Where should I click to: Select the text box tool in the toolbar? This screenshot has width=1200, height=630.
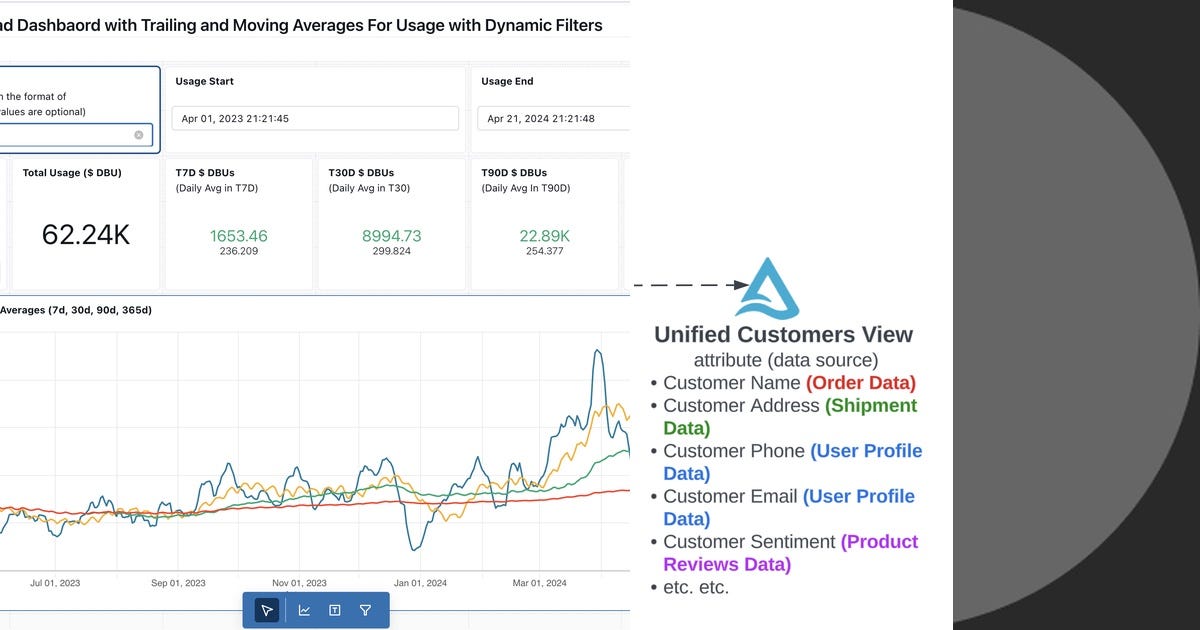334,610
